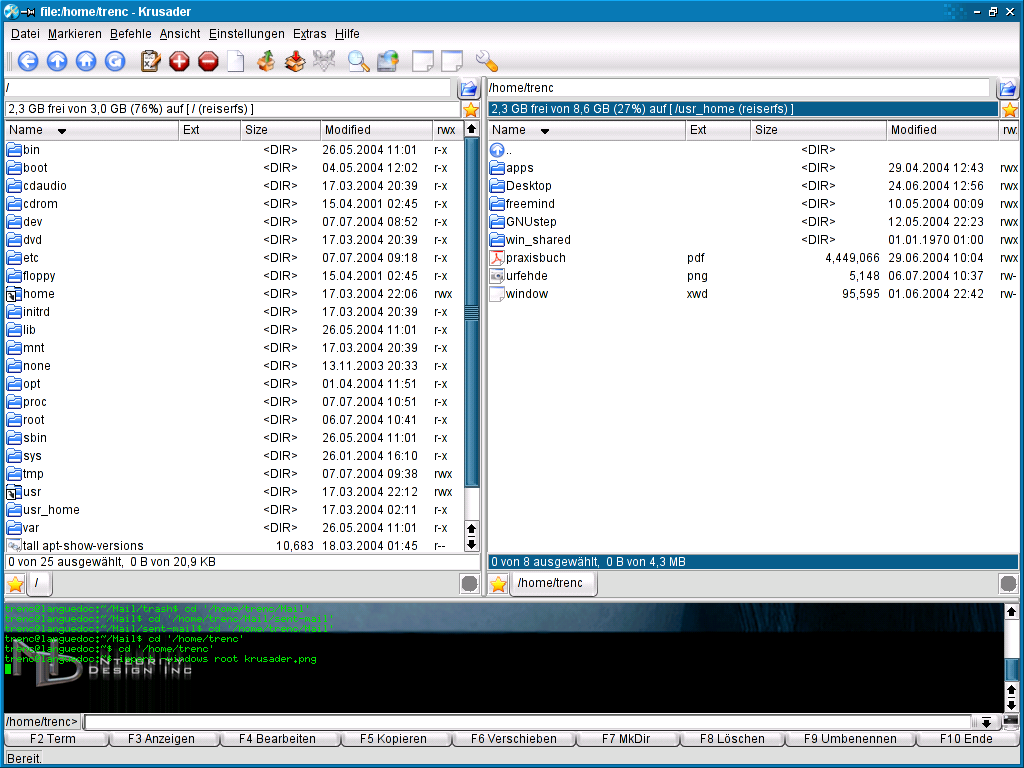Sort right panel by Name column header
Image resolution: width=1024 pixels, height=768 pixels.
pos(586,130)
